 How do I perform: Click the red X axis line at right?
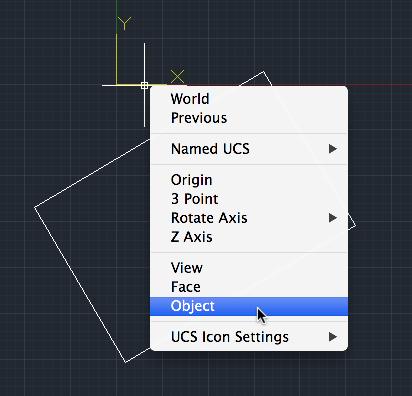coord(380,85)
